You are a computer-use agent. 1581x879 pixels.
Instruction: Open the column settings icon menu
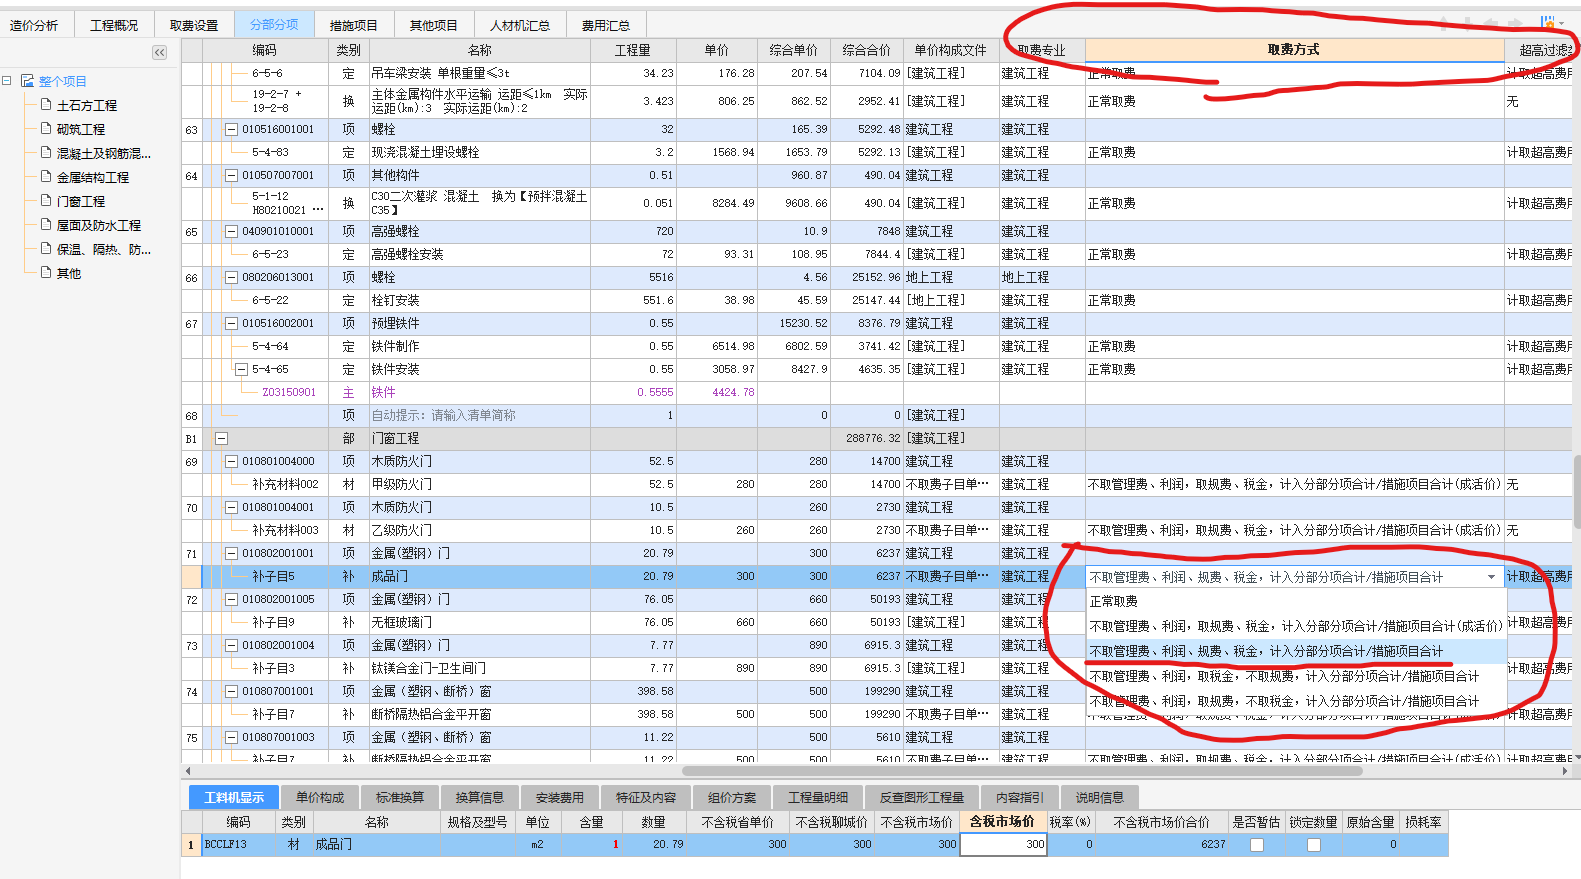(1550, 23)
